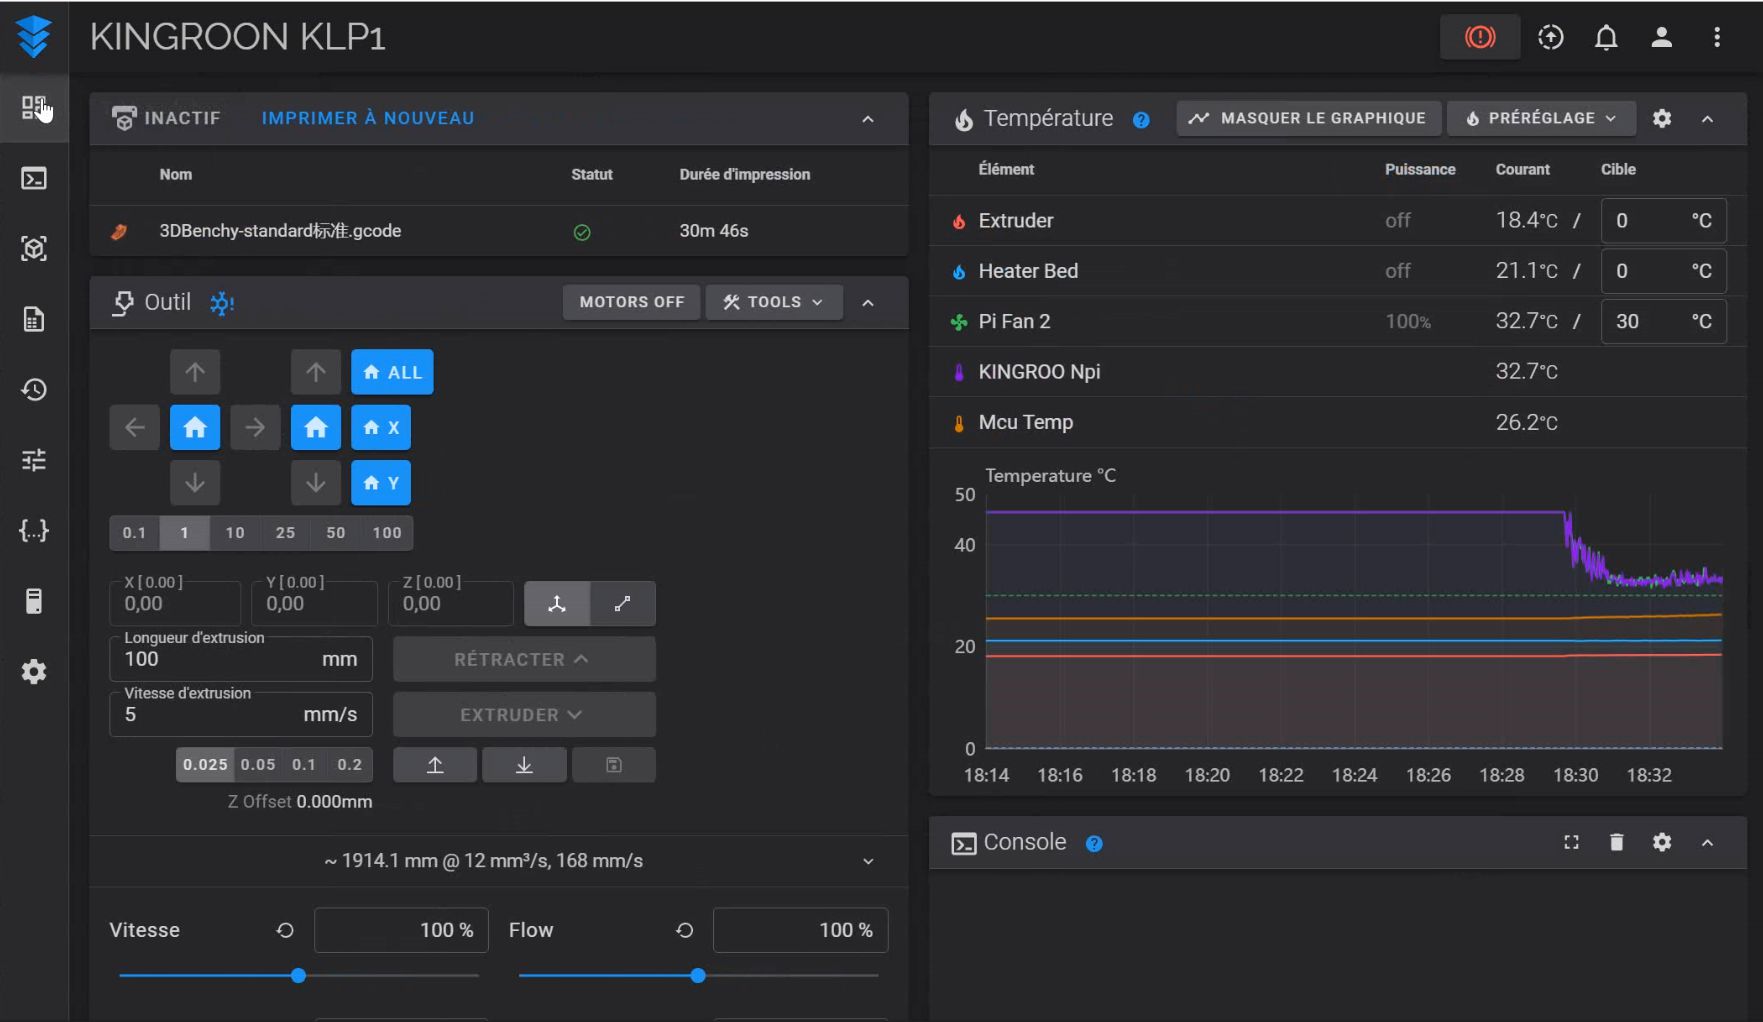The width and height of the screenshot is (1763, 1022).
Task: Open the History sidebar icon
Action: pos(34,389)
